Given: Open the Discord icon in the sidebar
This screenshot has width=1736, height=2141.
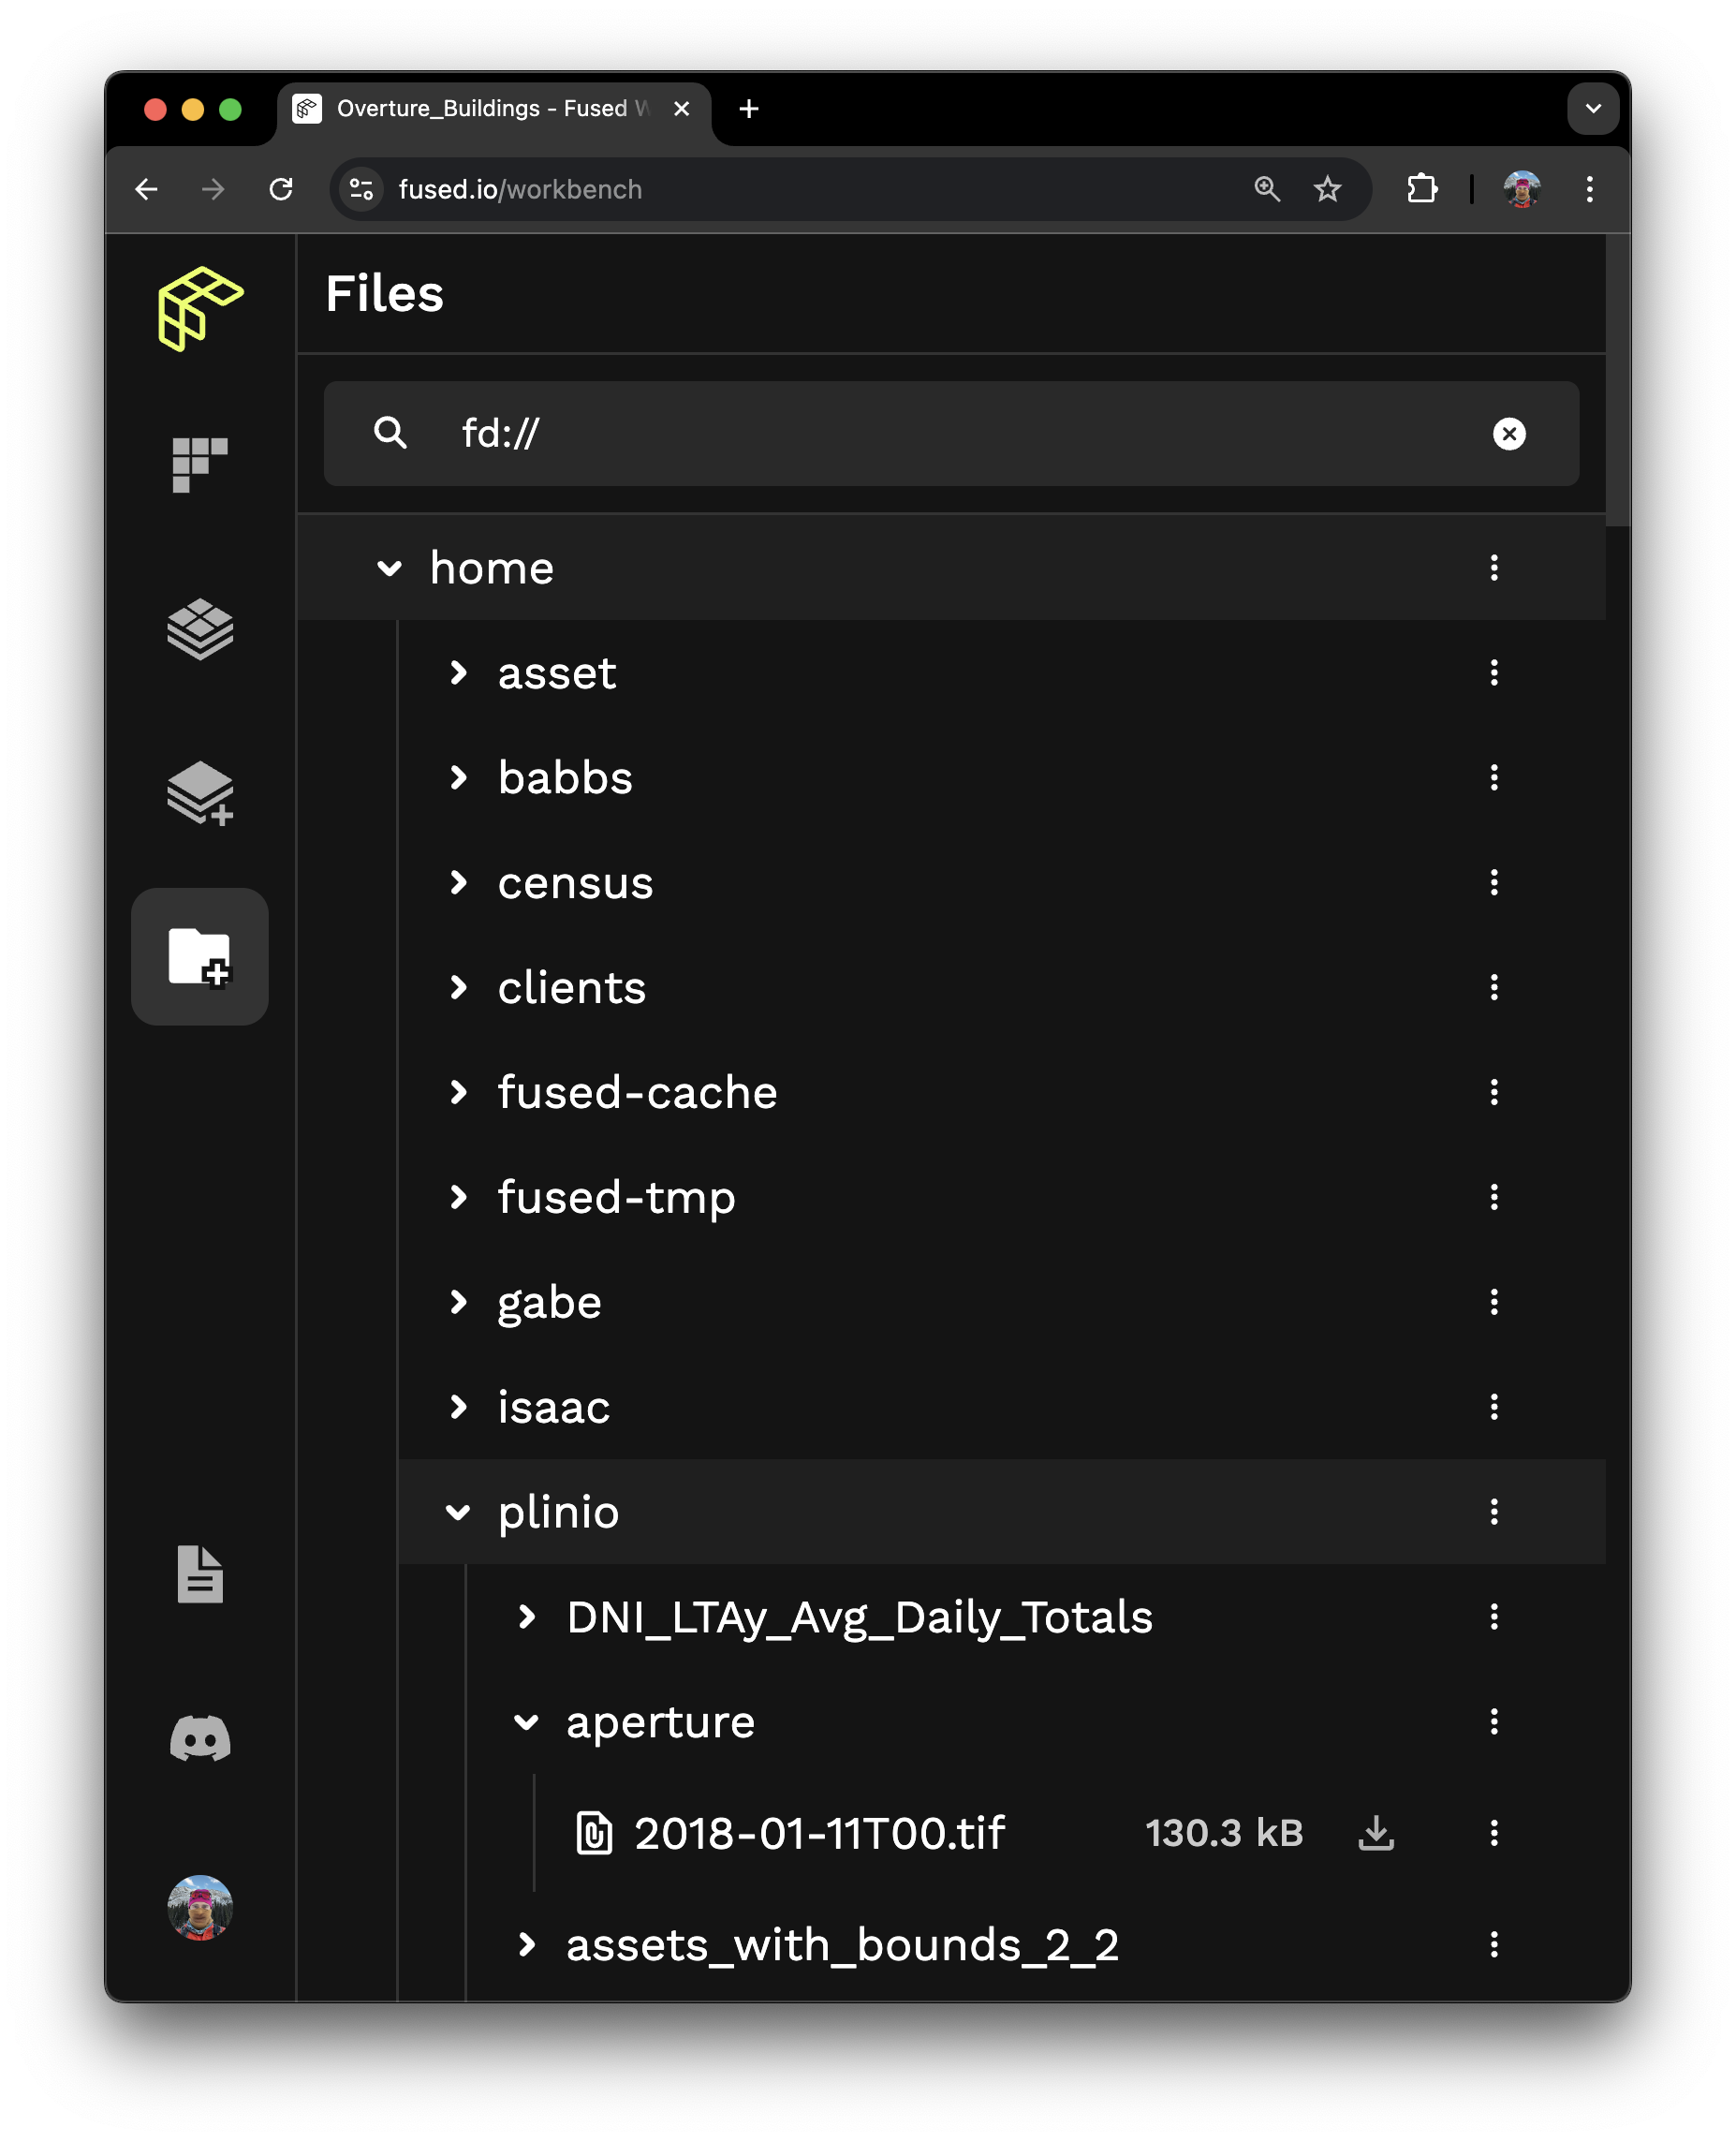Looking at the screenshot, I should [x=199, y=1737].
